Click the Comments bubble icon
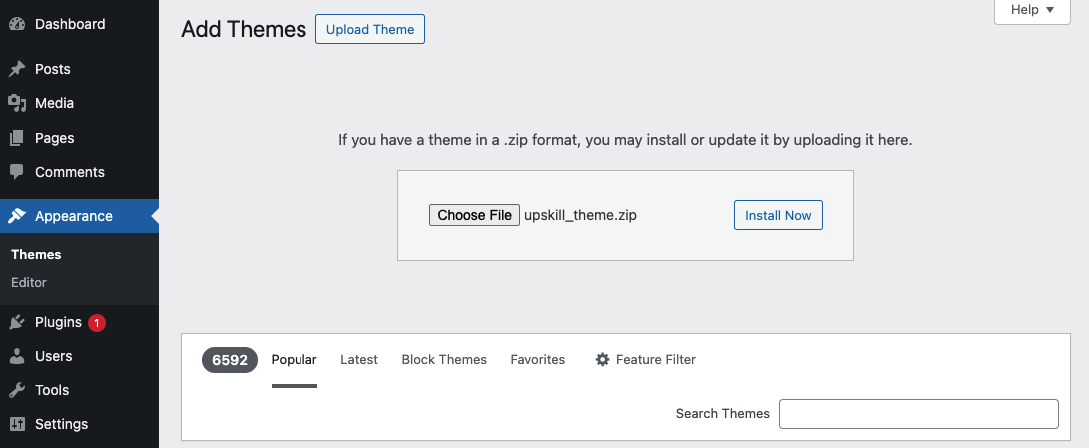The width and height of the screenshot is (1089, 448). point(17,172)
